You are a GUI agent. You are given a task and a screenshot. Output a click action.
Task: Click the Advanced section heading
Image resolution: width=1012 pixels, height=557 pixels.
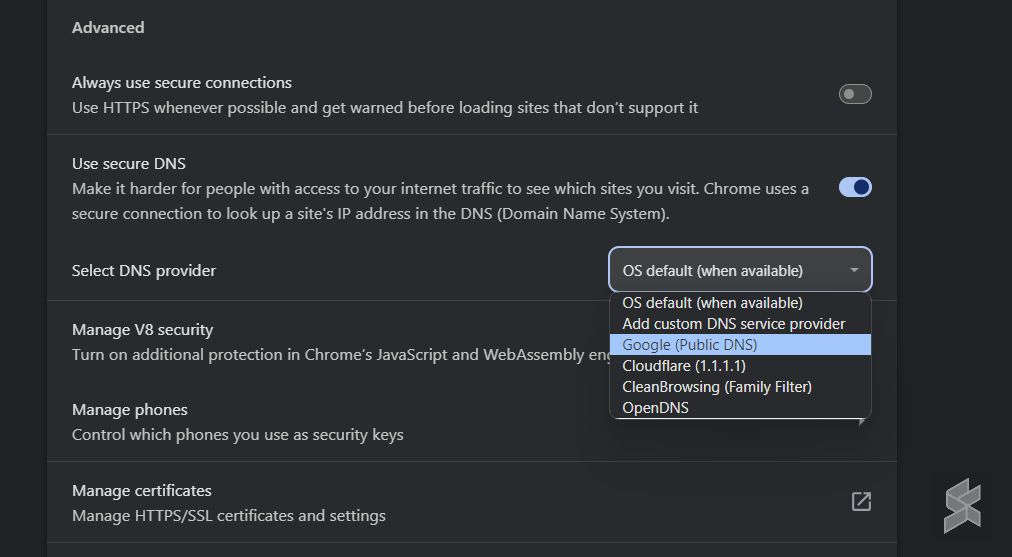coord(108,28)
